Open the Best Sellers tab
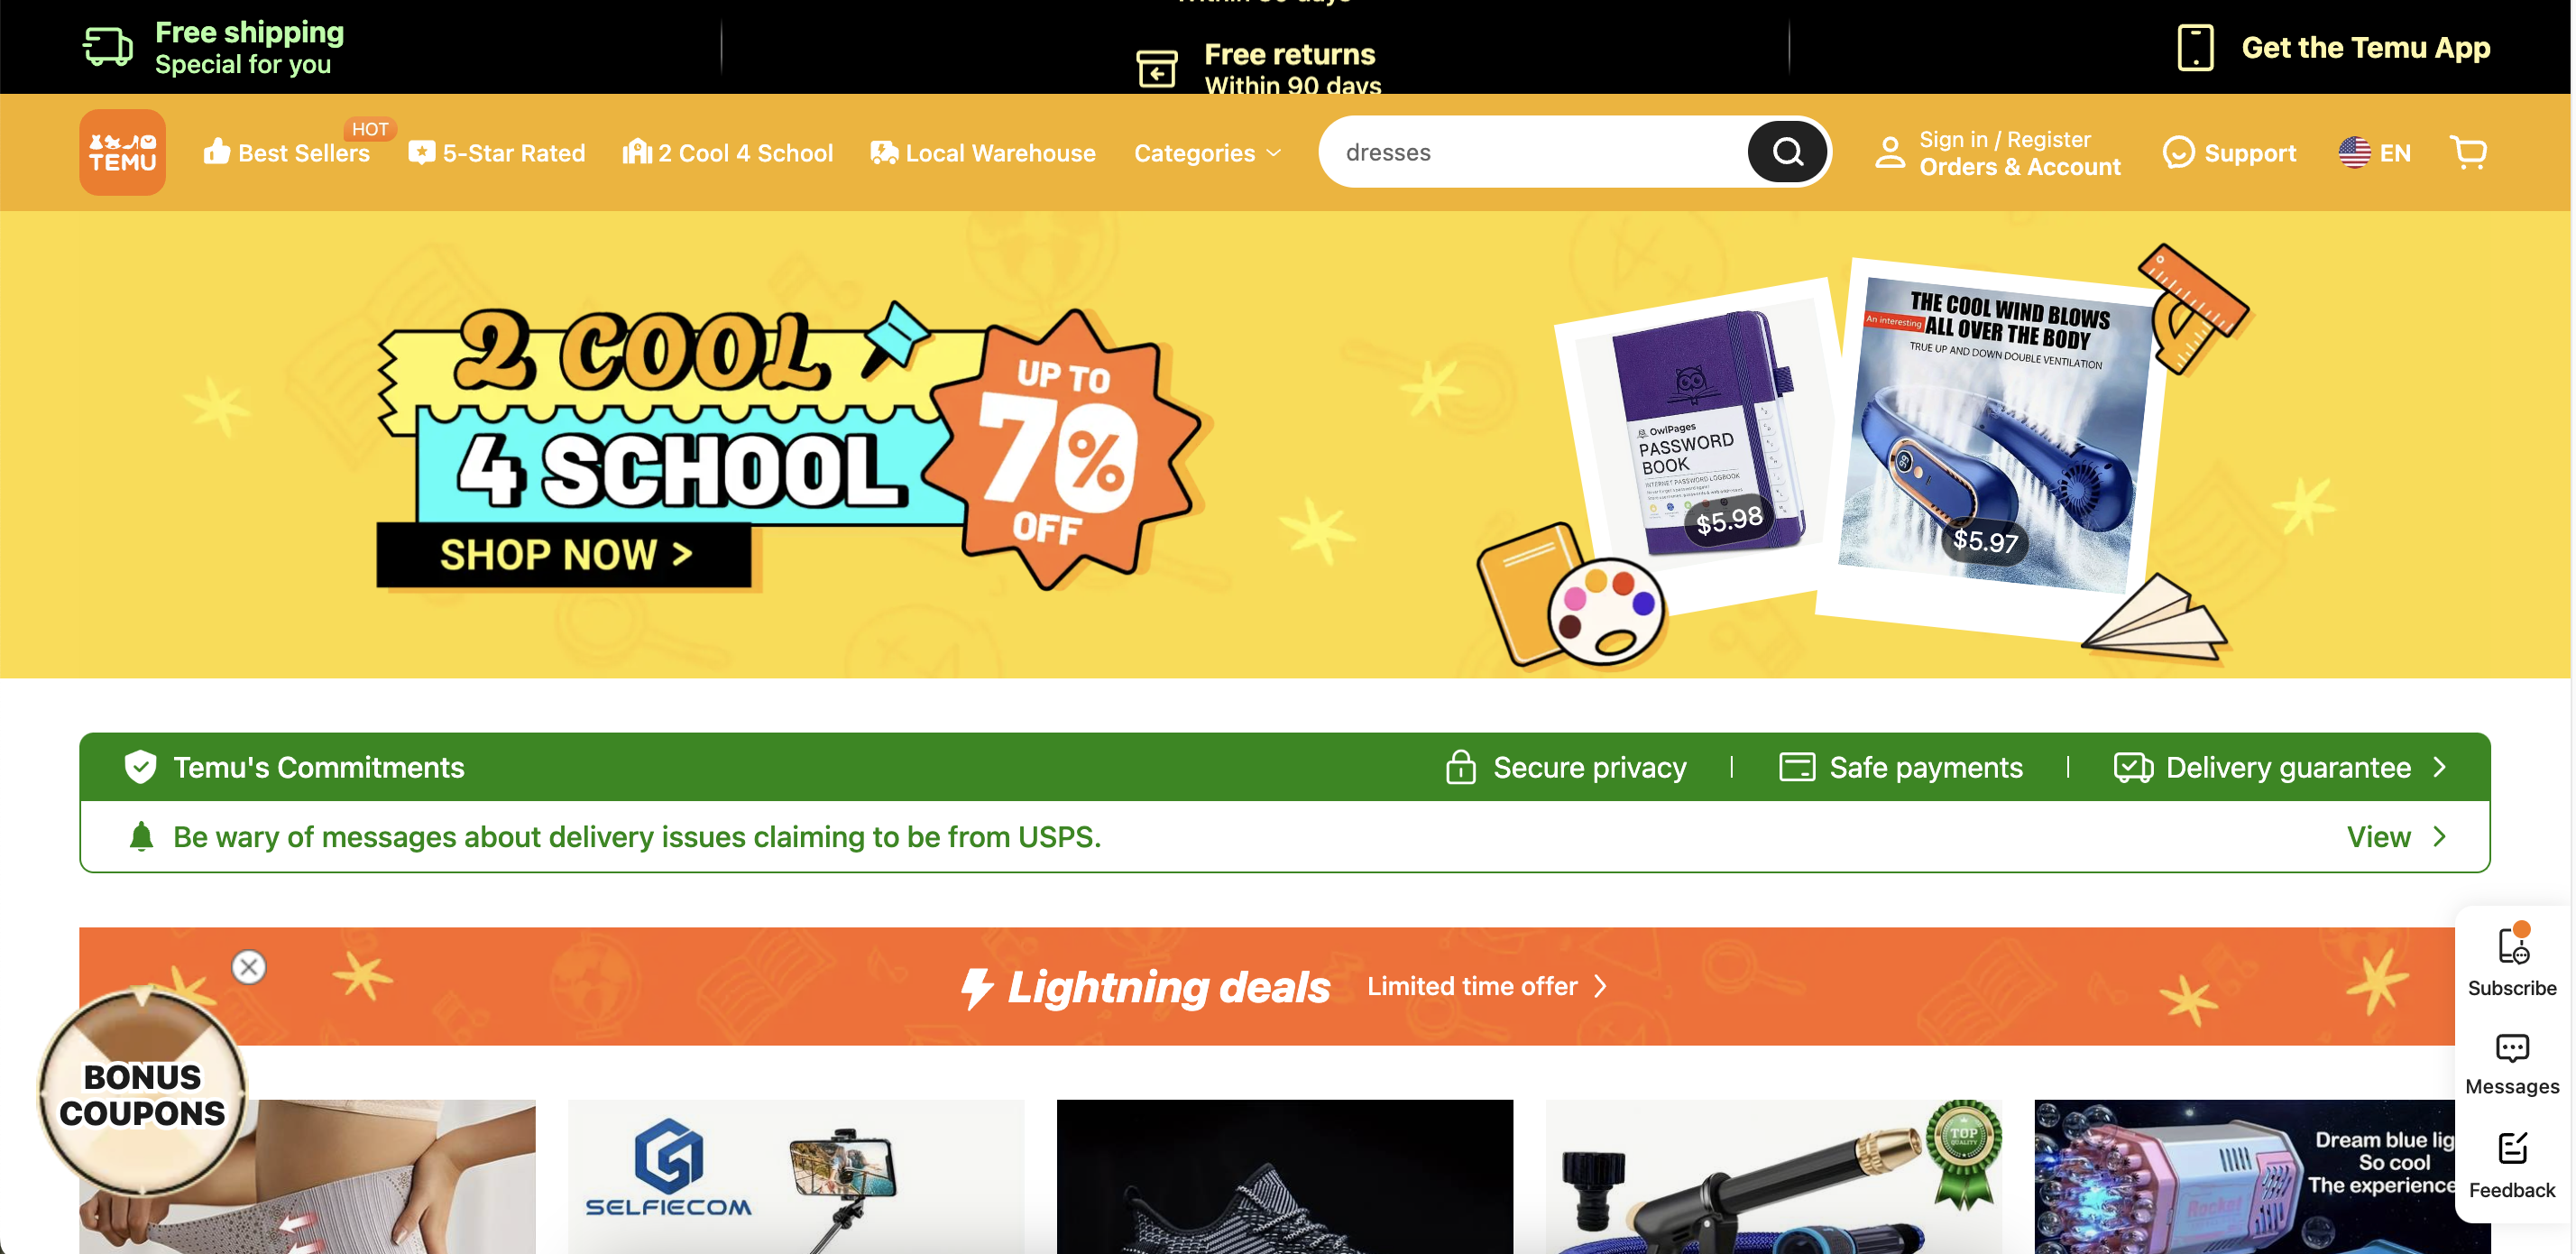The image size is (2576, 1254). click(286, 153)
